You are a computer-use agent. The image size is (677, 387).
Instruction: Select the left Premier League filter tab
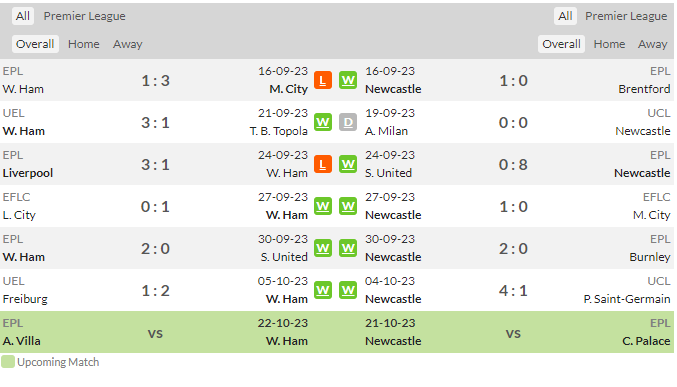tap(85, 16)
